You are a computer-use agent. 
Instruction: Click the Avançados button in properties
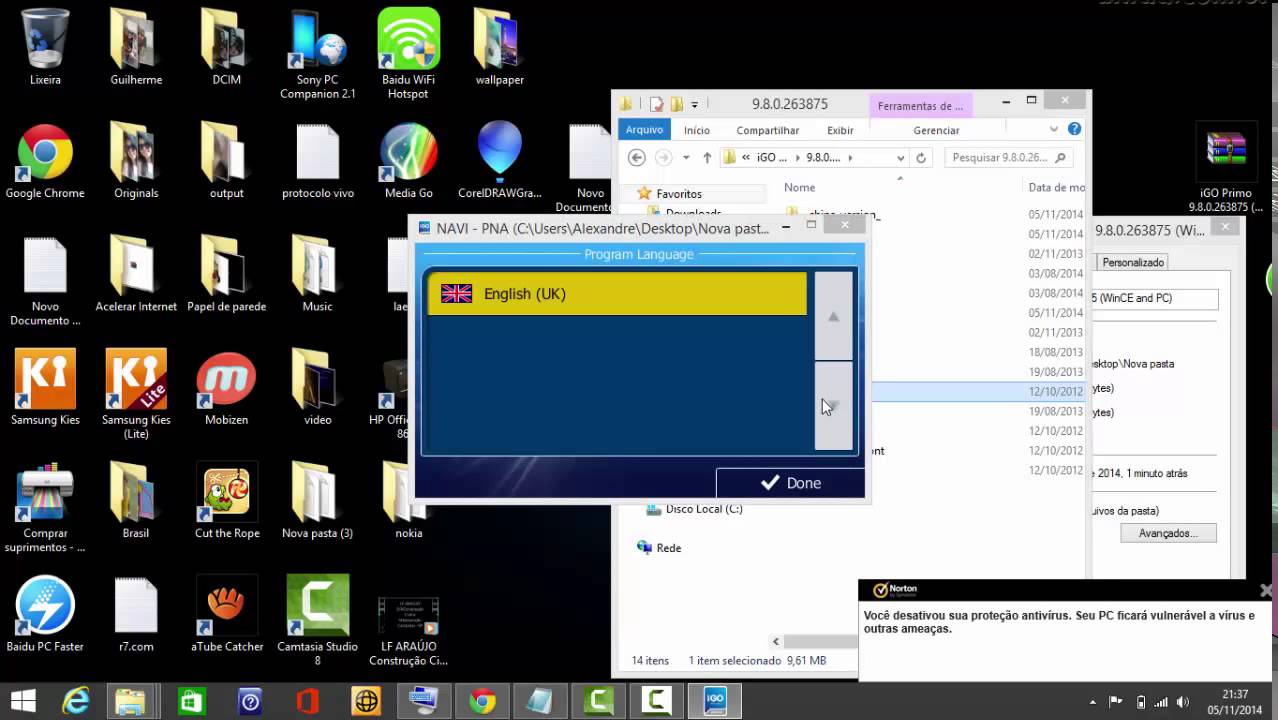tap(1168, 533)
